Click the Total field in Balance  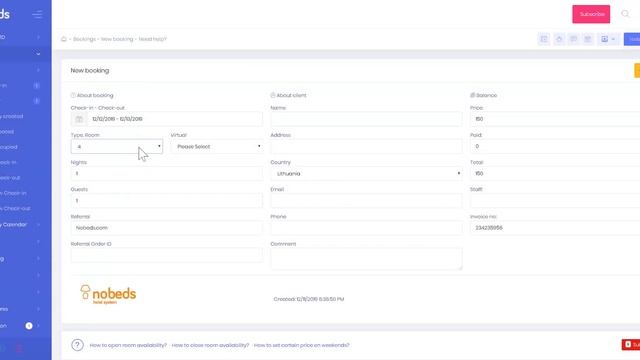click(x=555, y=173)
